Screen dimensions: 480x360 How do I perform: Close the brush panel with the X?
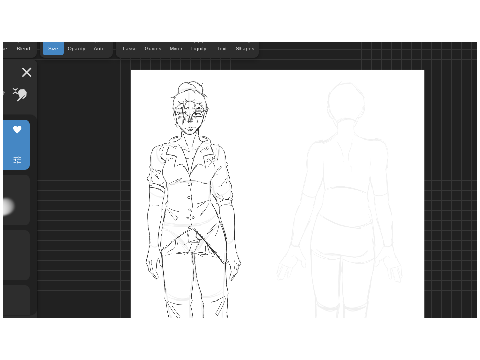[26, 72]
